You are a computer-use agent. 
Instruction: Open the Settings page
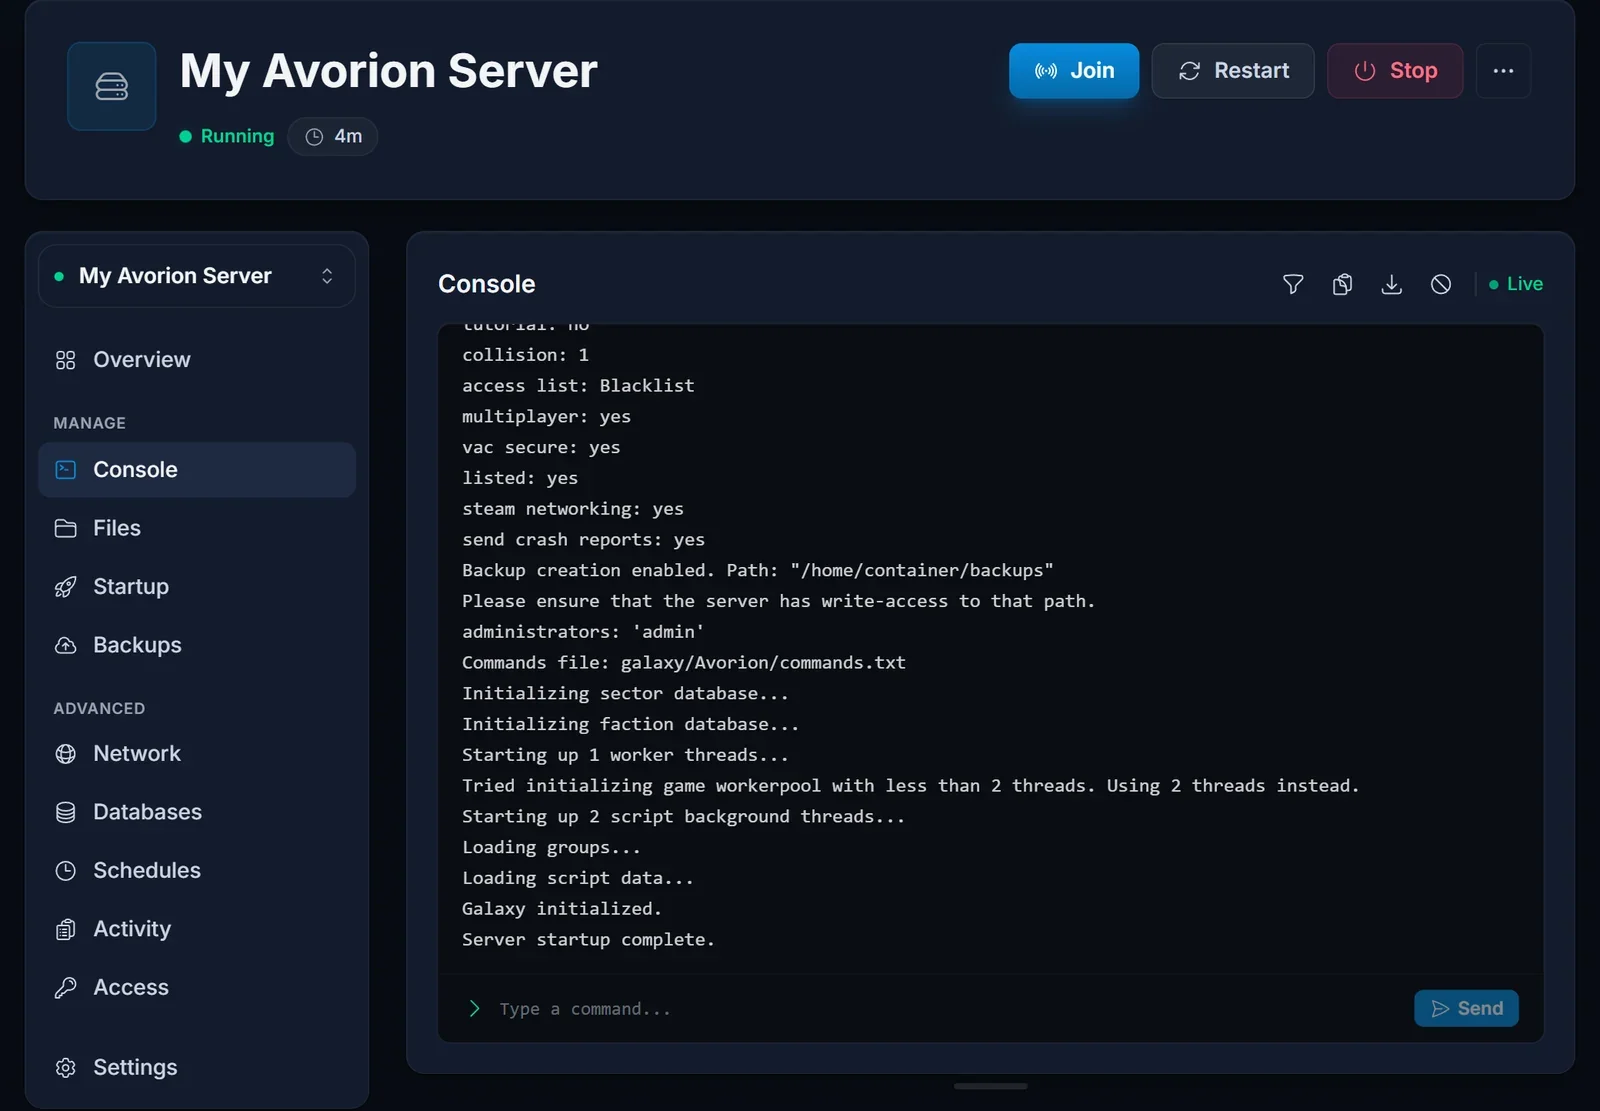197,1068
